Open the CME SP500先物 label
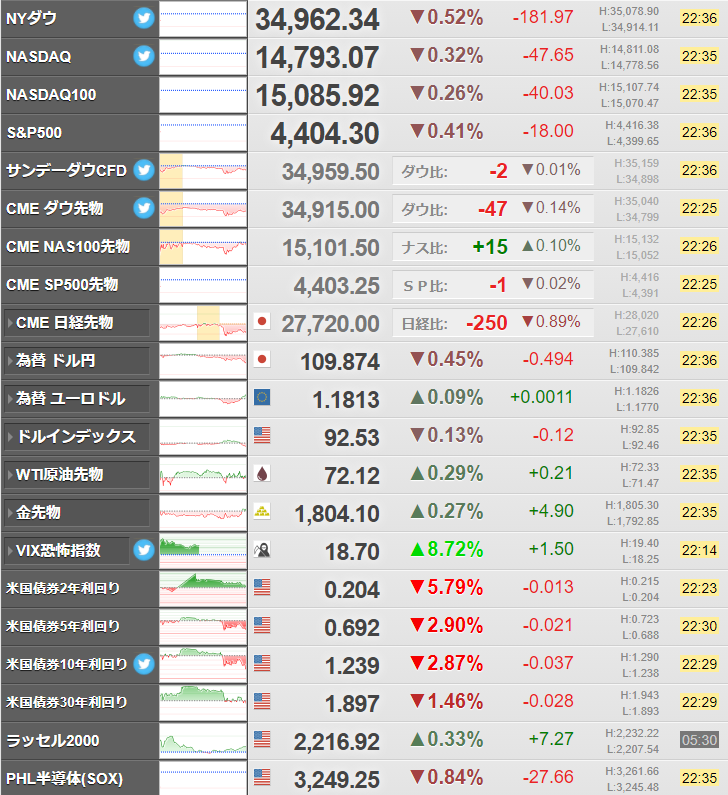The image size is (728, 795). (62, 284)
